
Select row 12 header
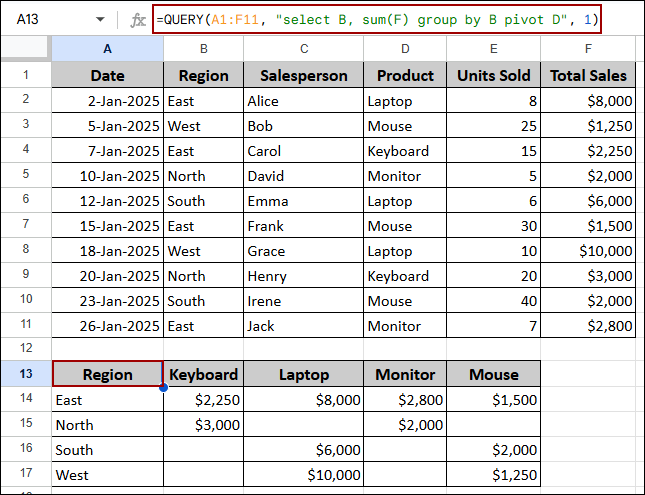tap(26, 348)
